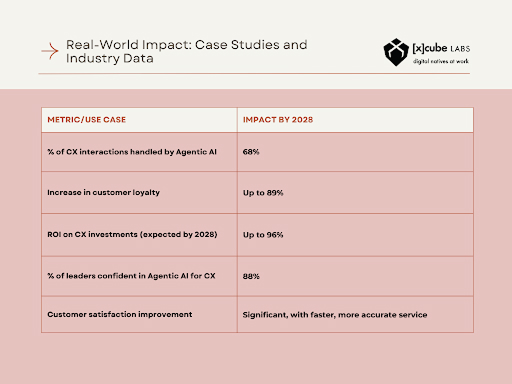Click 'Increase in customer loyalty' row label
This screenshot has width=512, height=384.
pos(103,193)
